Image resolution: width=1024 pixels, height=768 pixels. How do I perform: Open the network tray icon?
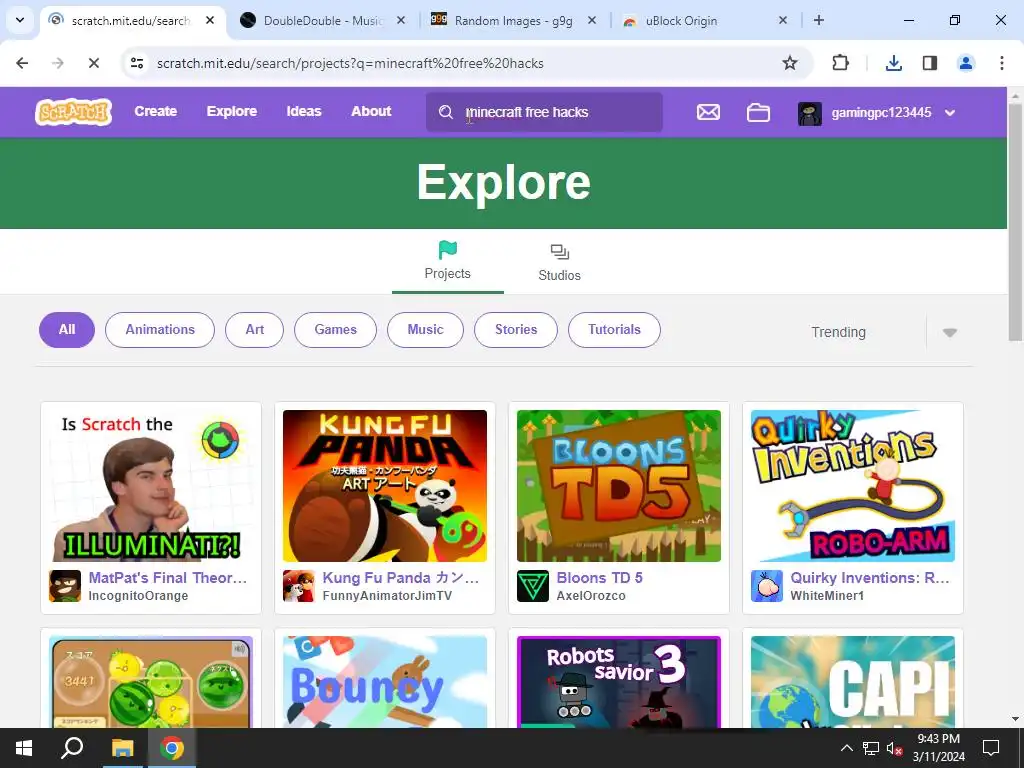[x=871, y=748]
